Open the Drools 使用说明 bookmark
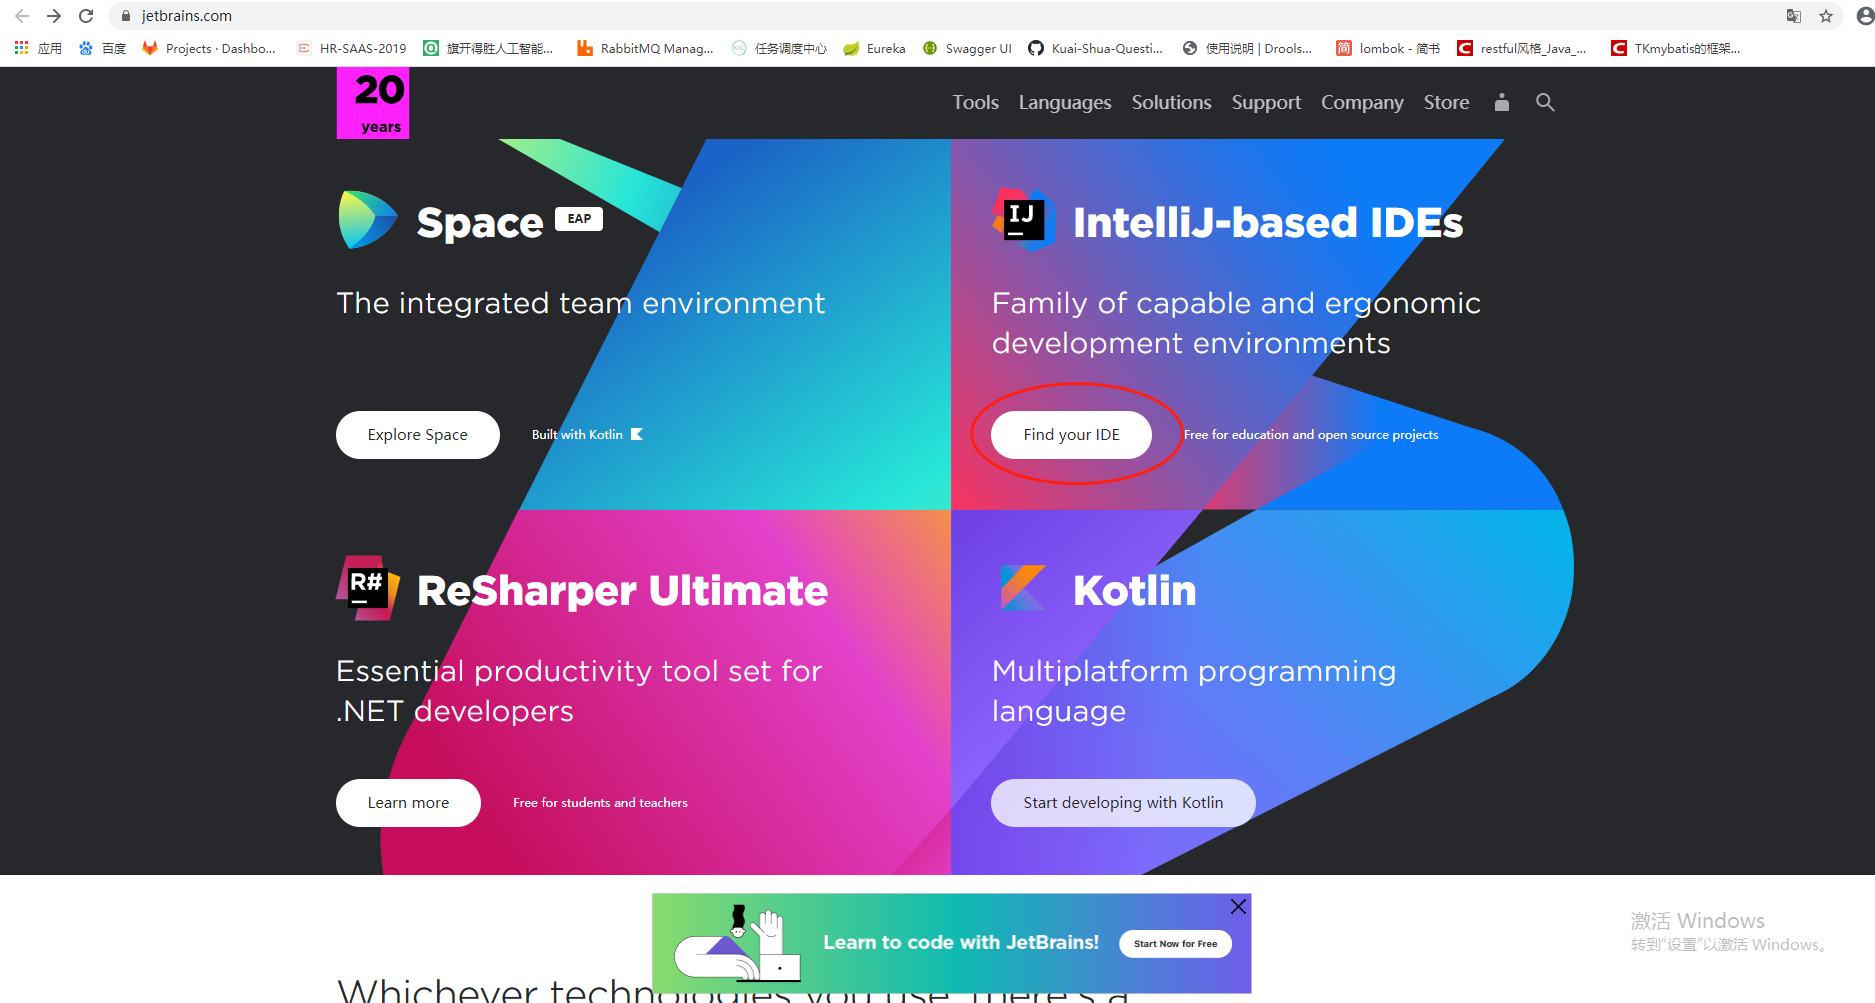 point(1247,48)
